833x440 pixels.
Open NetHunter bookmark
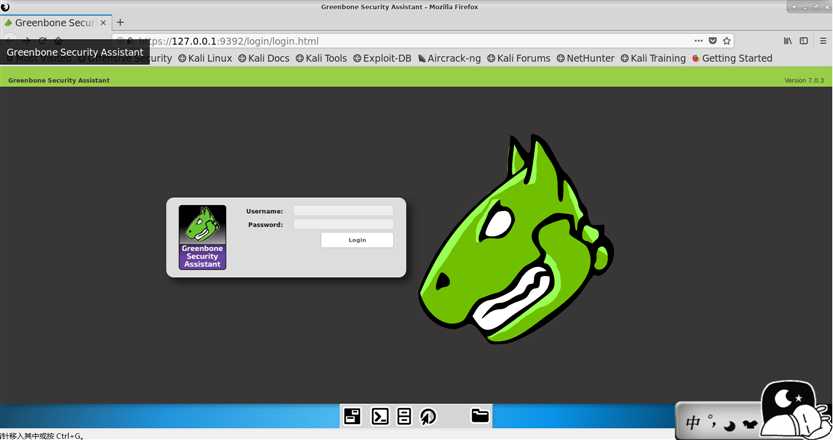pyautogui.click(x=585, y=58)
